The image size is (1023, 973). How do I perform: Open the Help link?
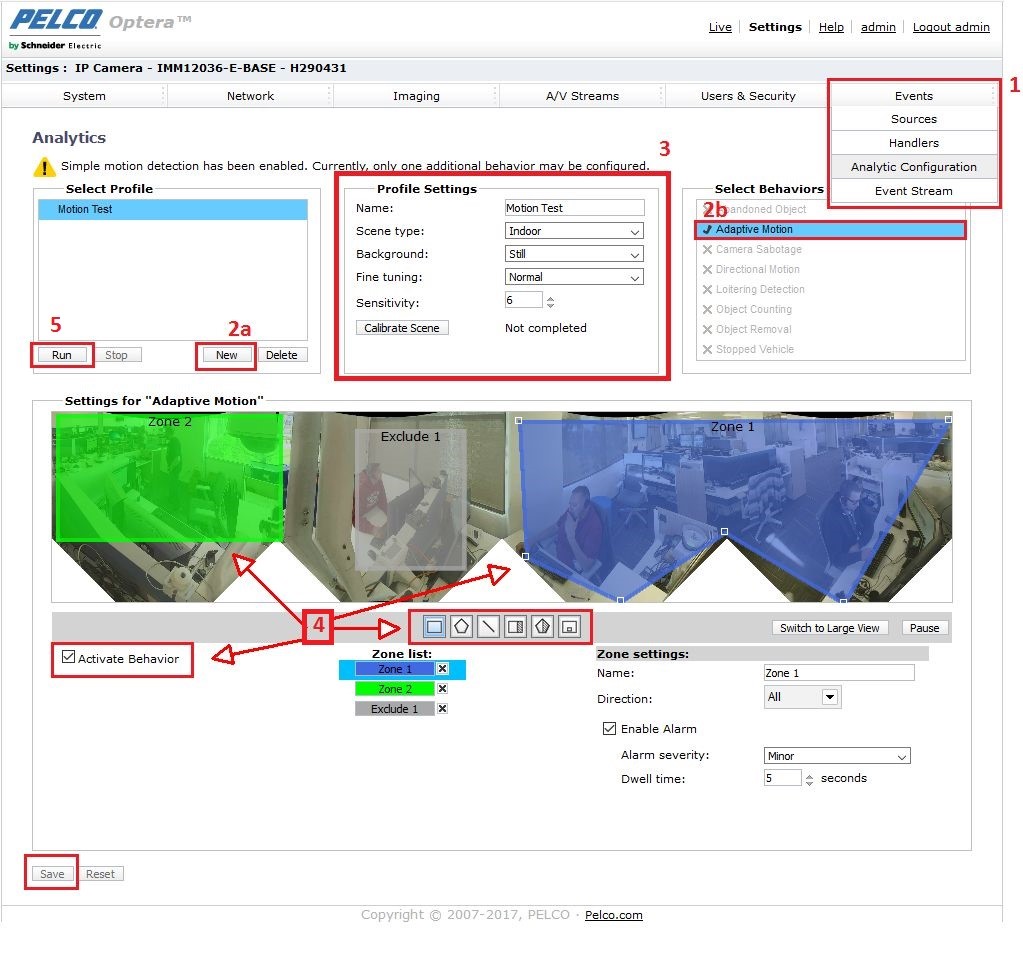831,27
